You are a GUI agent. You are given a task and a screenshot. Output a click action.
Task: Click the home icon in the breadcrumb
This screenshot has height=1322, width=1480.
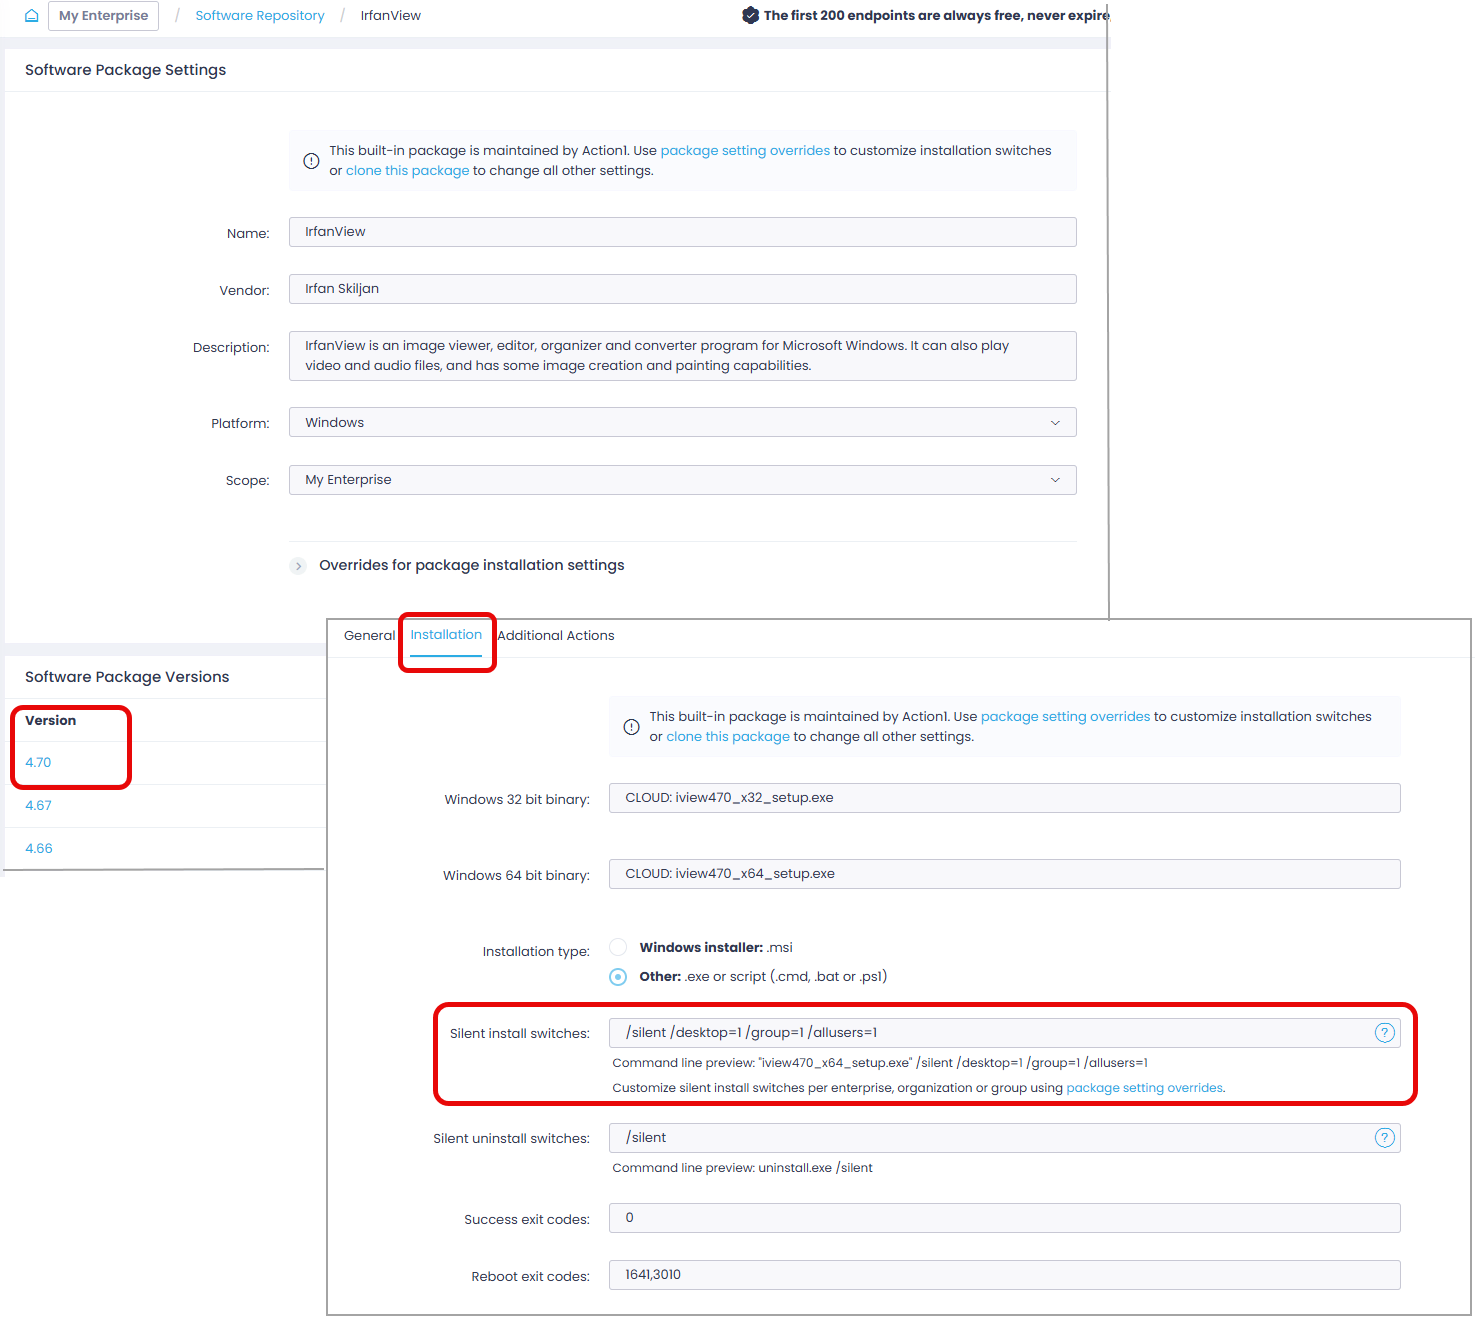click(31, 15)
